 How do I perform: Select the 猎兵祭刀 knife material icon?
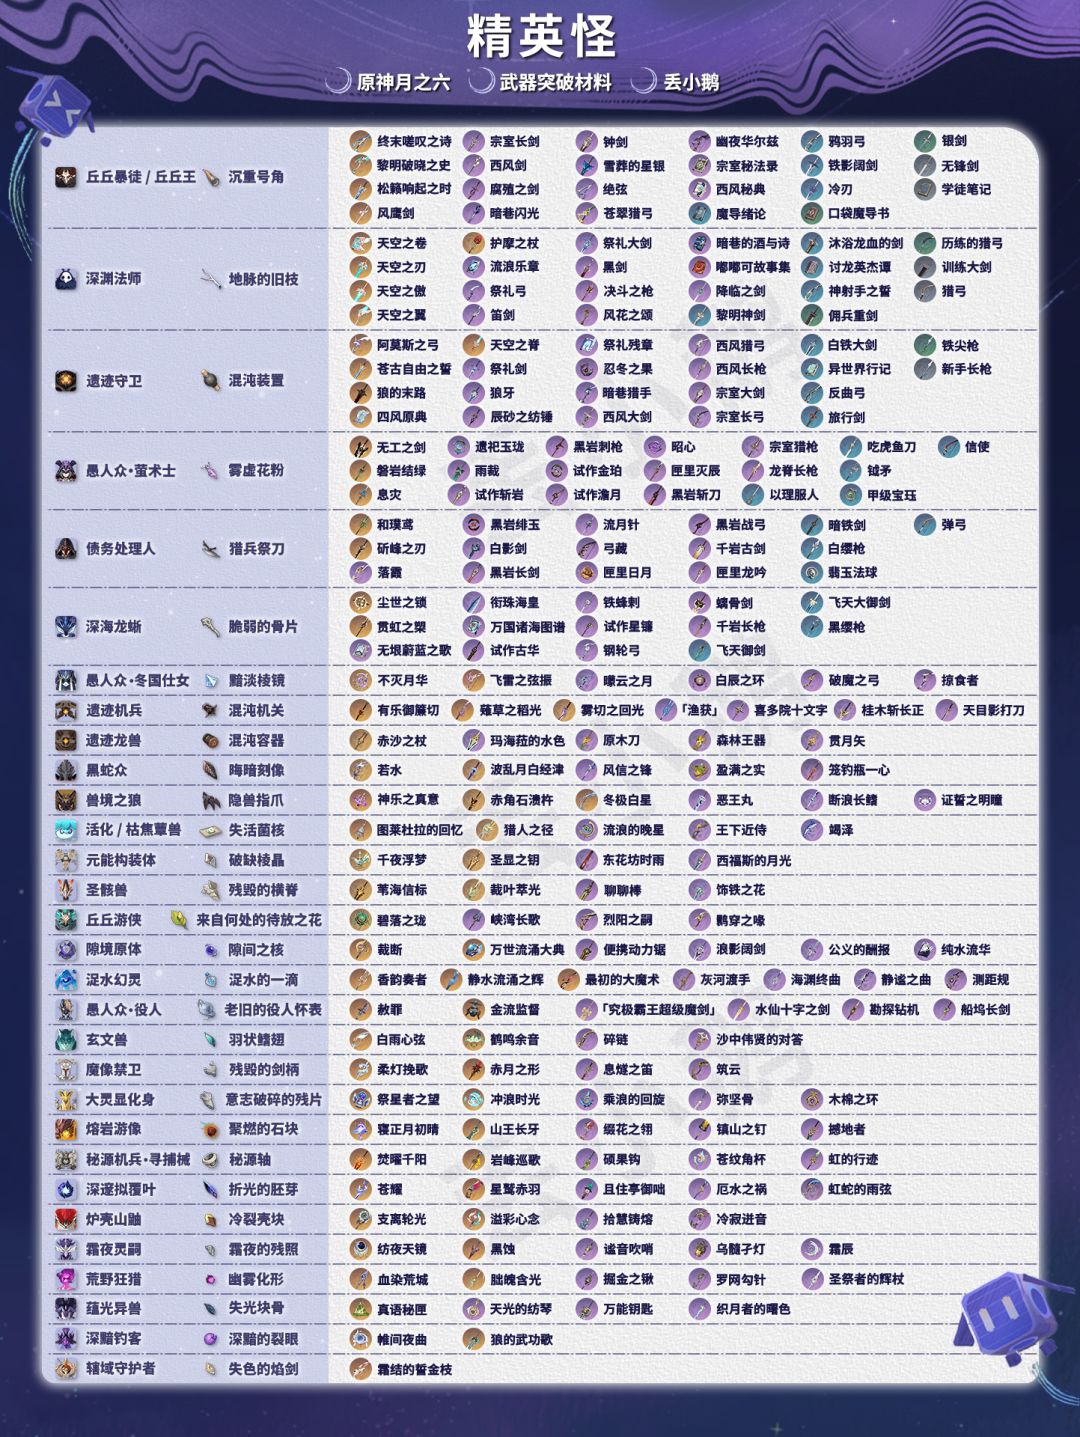pyautogui.click(x=211, y=549)
